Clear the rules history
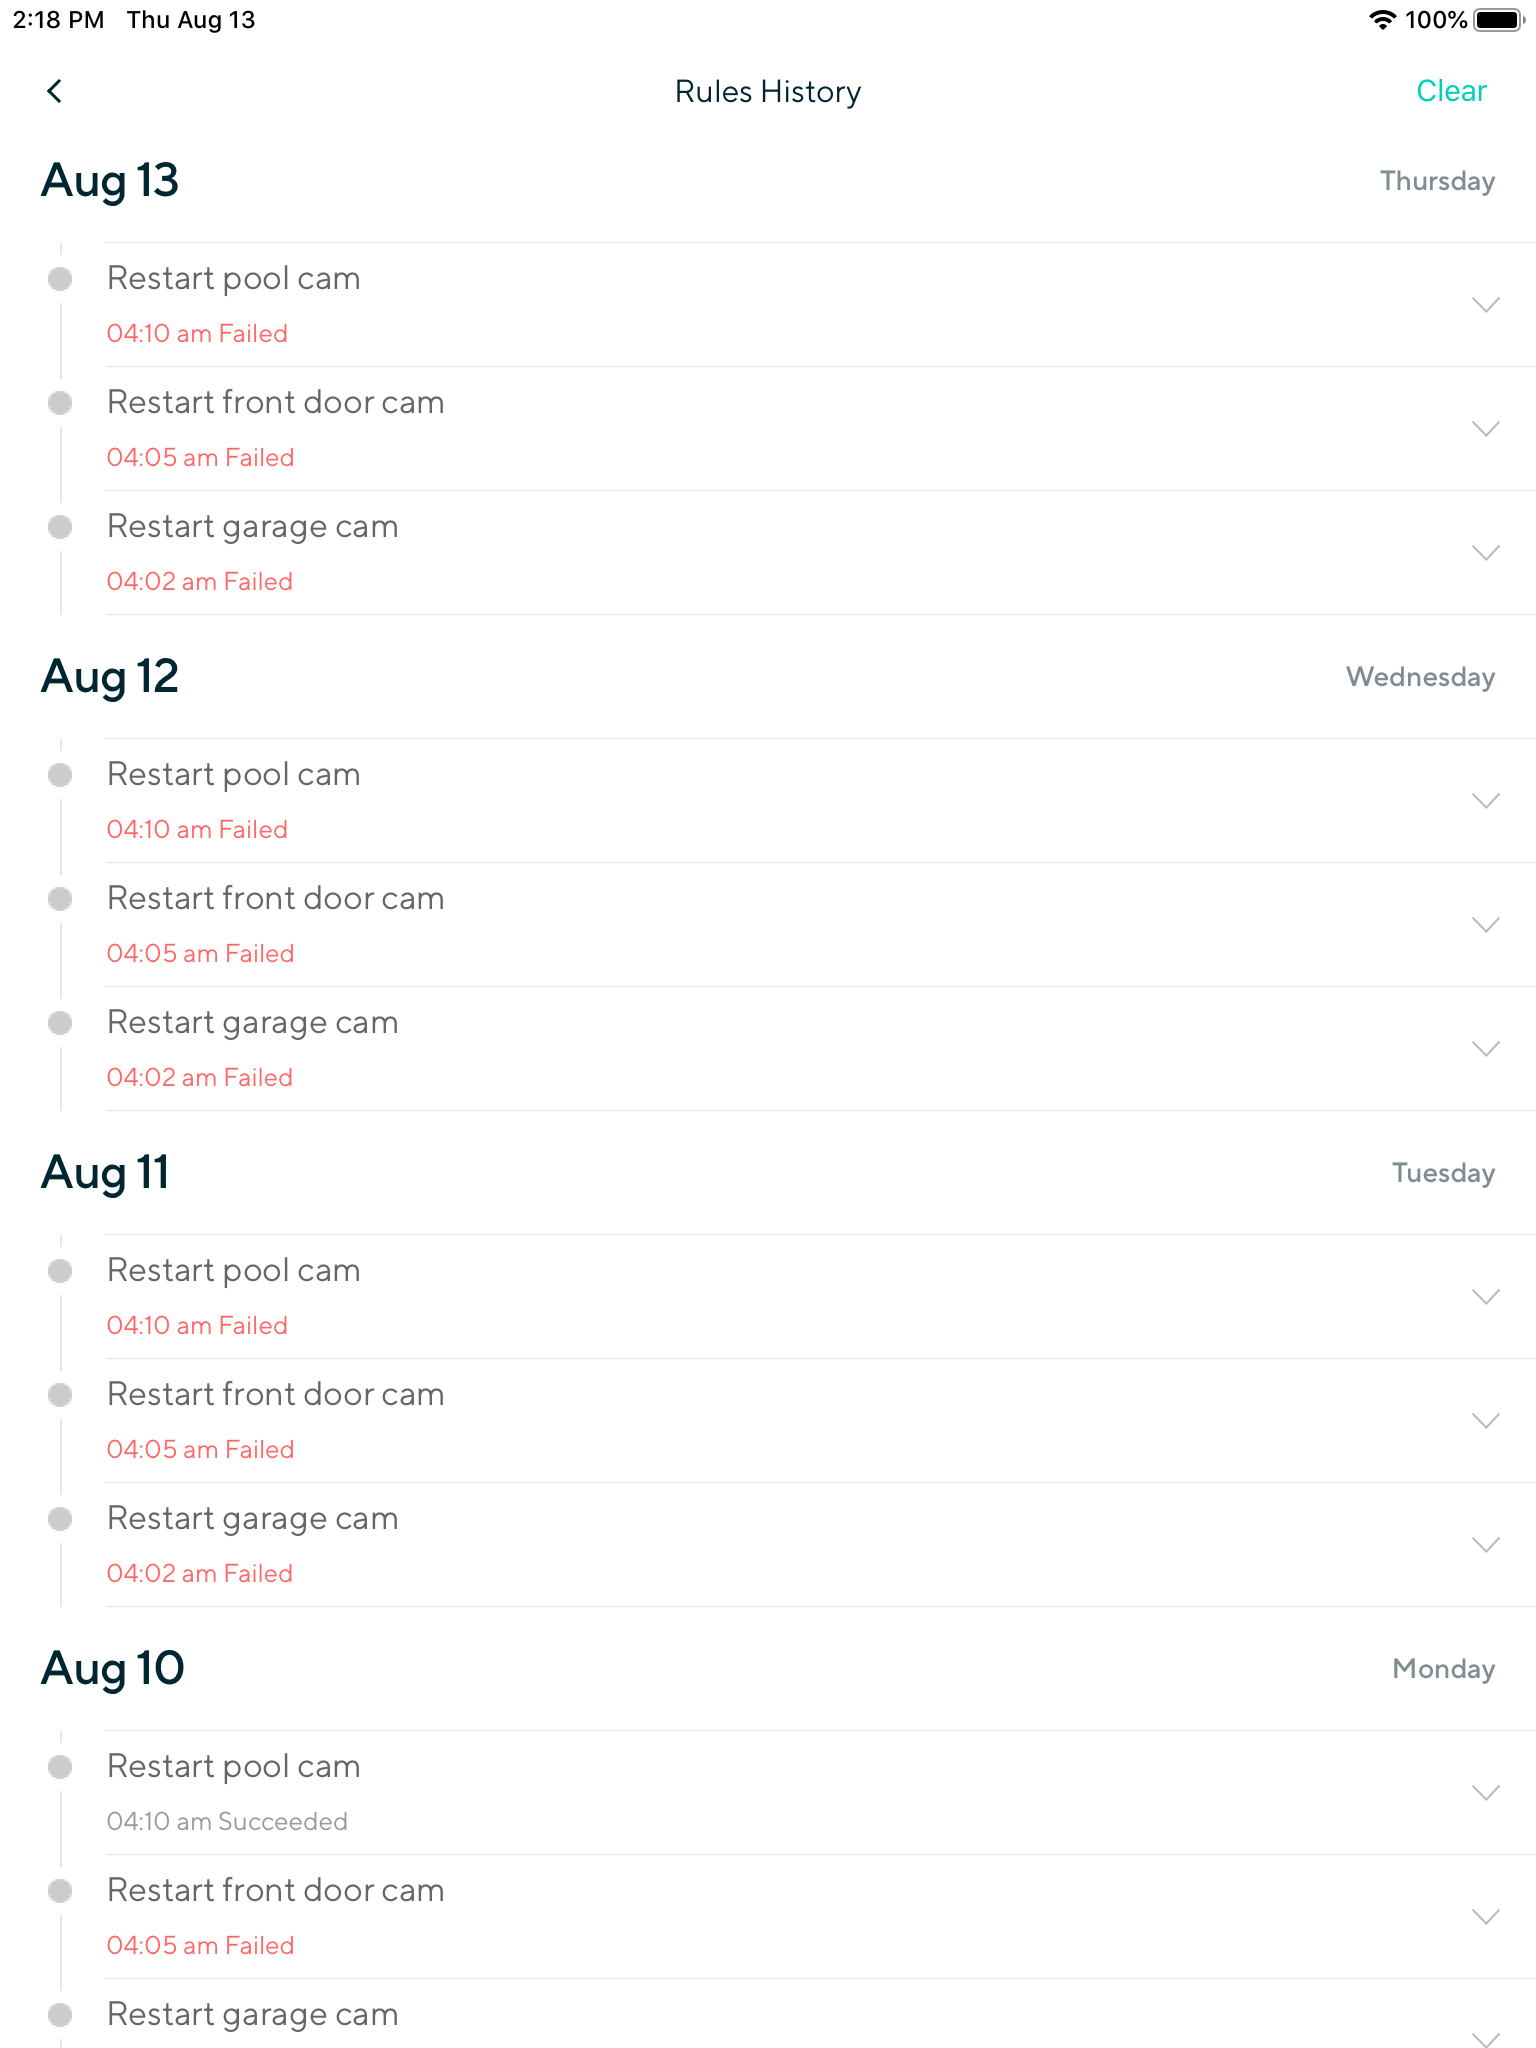Screen dimensions: 1536x2048 (1451, 91)
